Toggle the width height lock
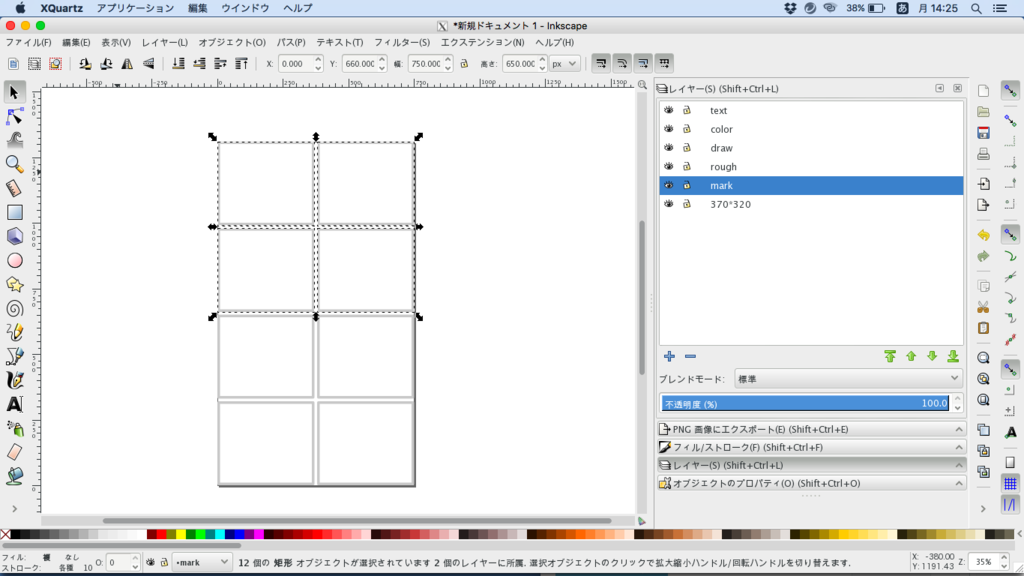Viewport: 1024px width, 576px height. pos(464,63)
